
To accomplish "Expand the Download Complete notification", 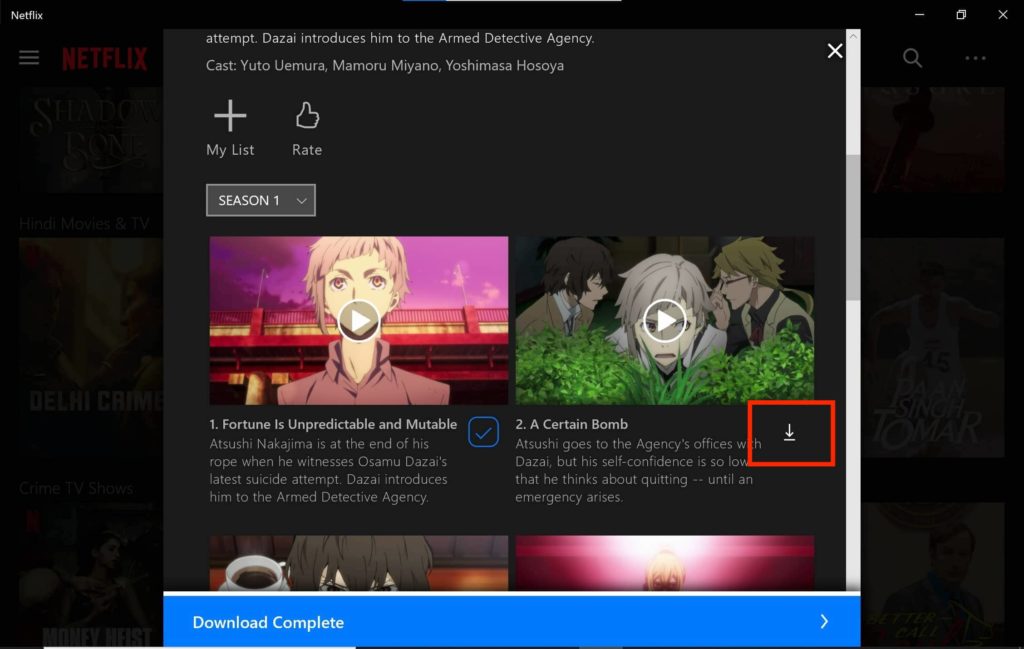I will (823, 622).
